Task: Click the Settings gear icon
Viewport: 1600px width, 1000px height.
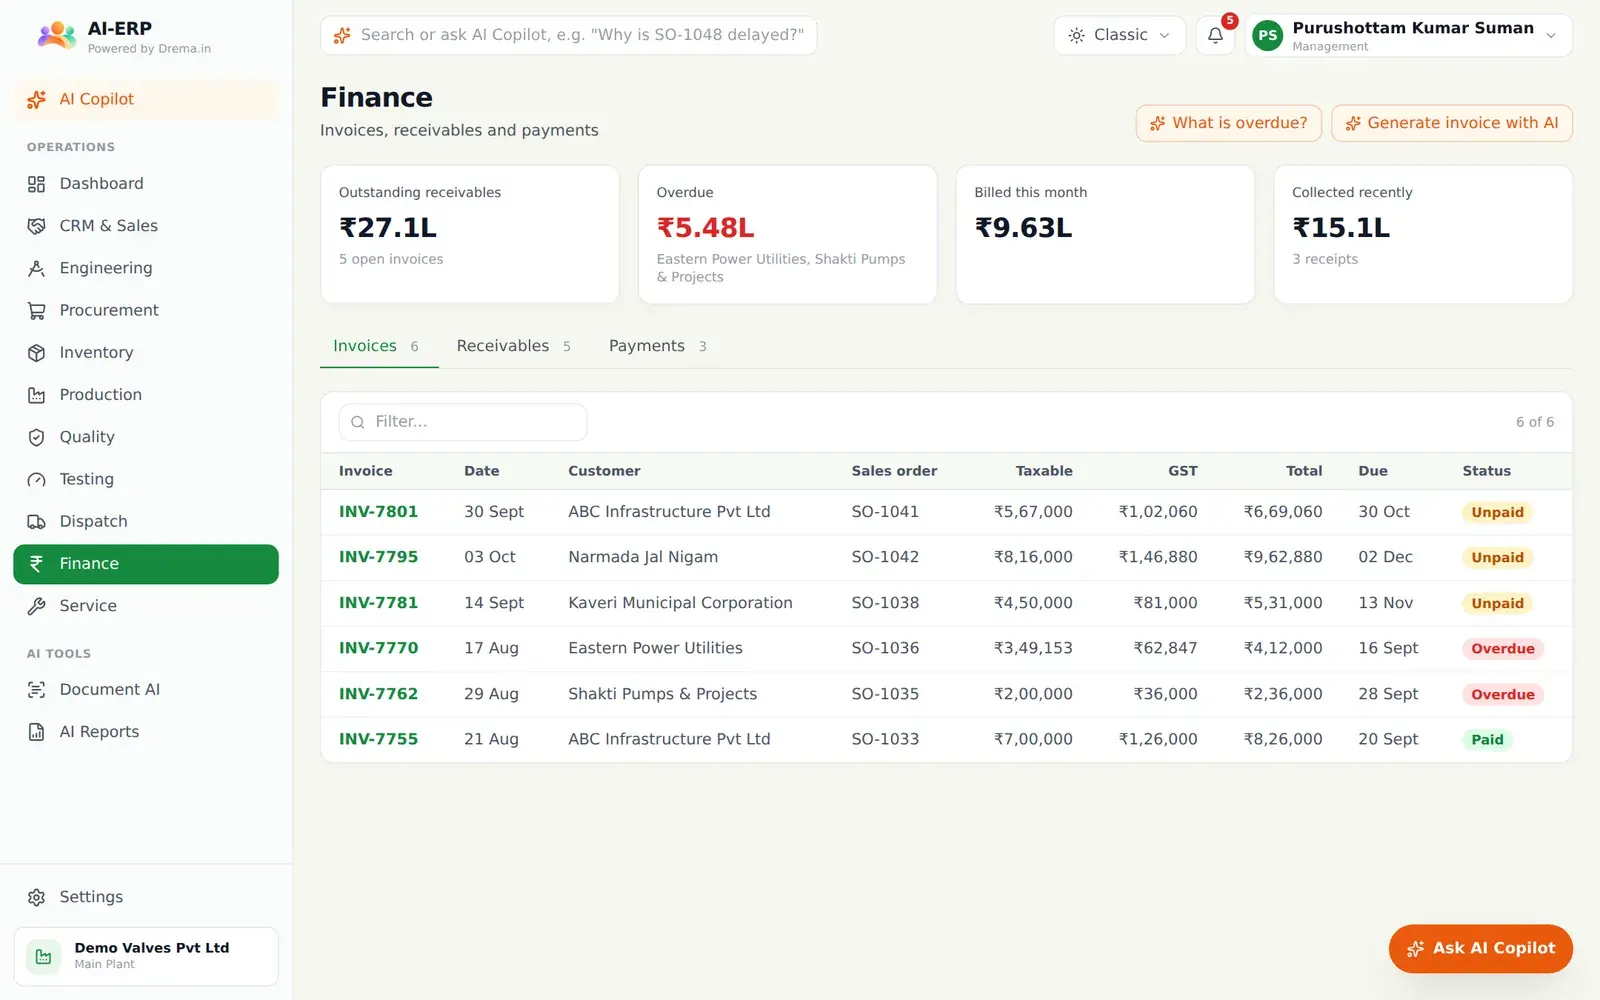Action: (37, 897)
